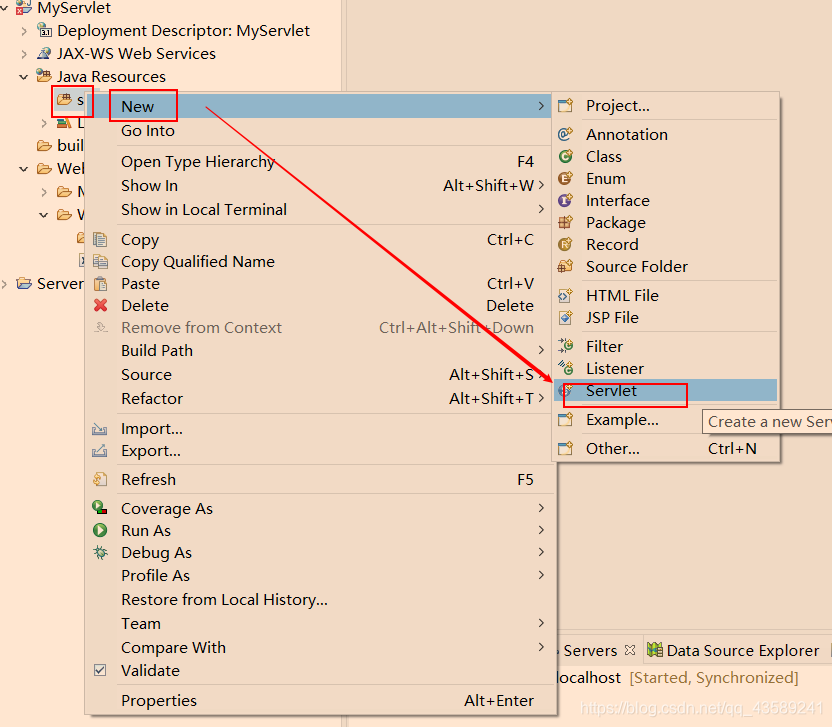Click the Copy Qualified Name icon
Viewport: 832px width, 727px height.
point(100,262)
